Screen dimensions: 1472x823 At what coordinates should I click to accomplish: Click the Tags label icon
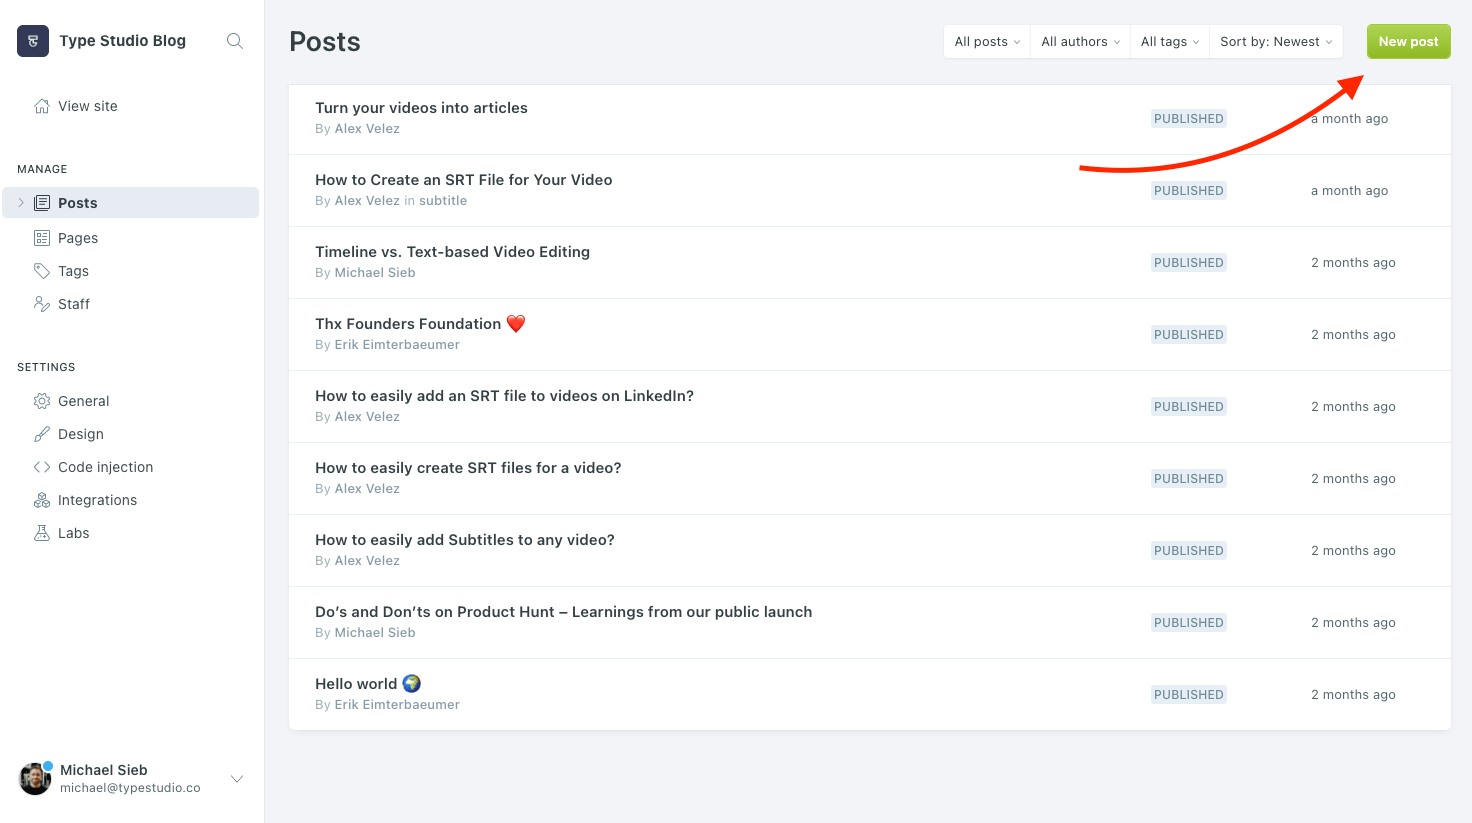42,271
